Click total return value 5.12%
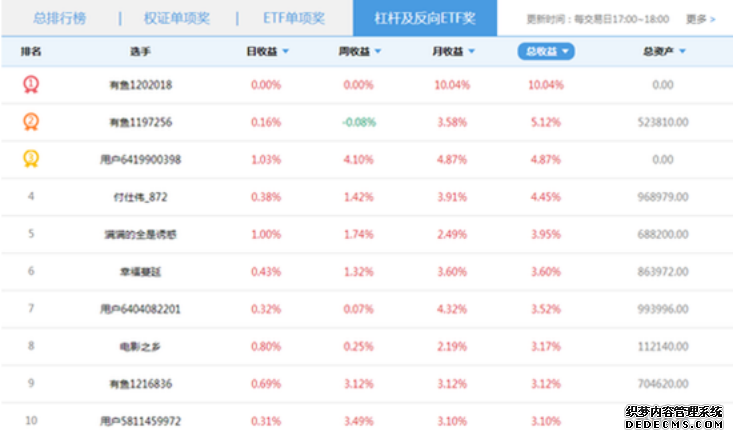 [546, 123]
